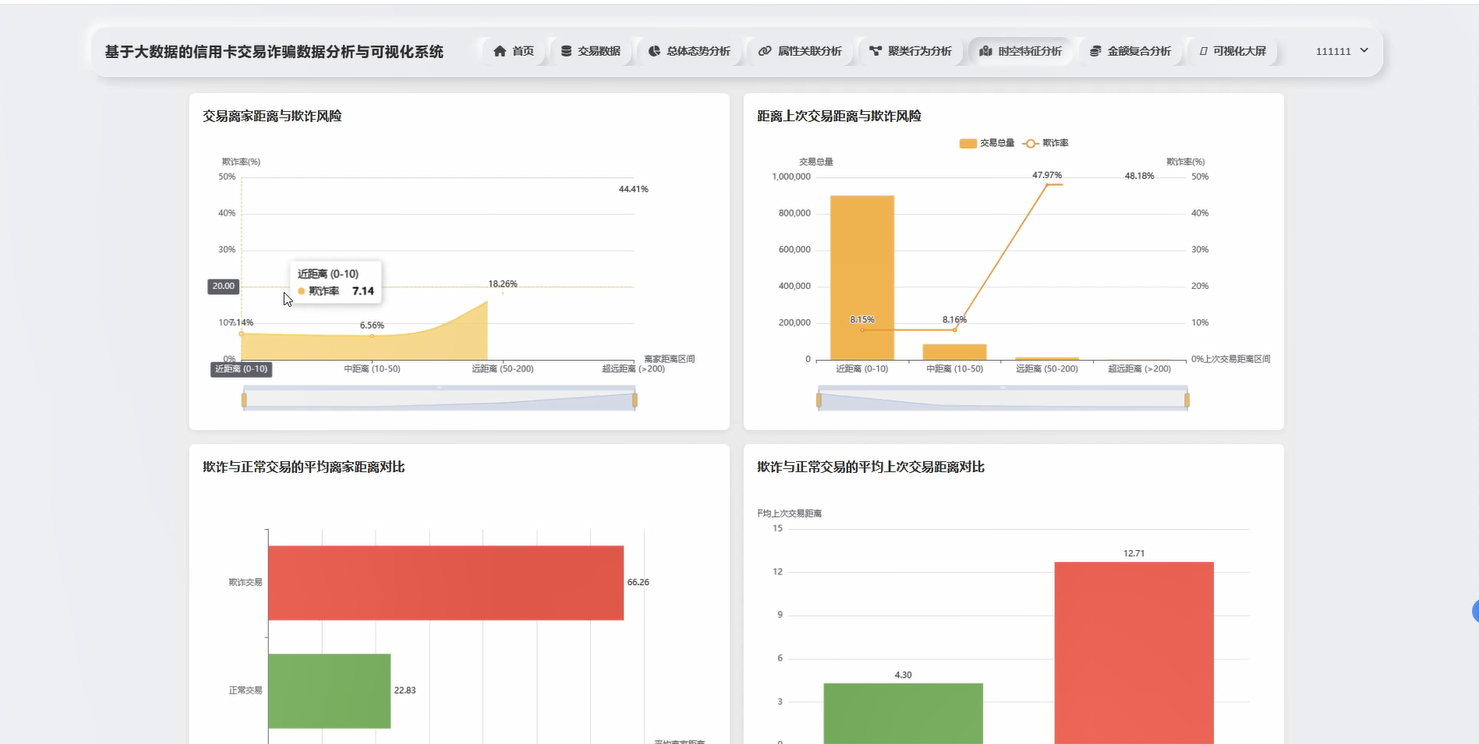
Task: Click the 47.97% data label
Action: pos(1047,175)
